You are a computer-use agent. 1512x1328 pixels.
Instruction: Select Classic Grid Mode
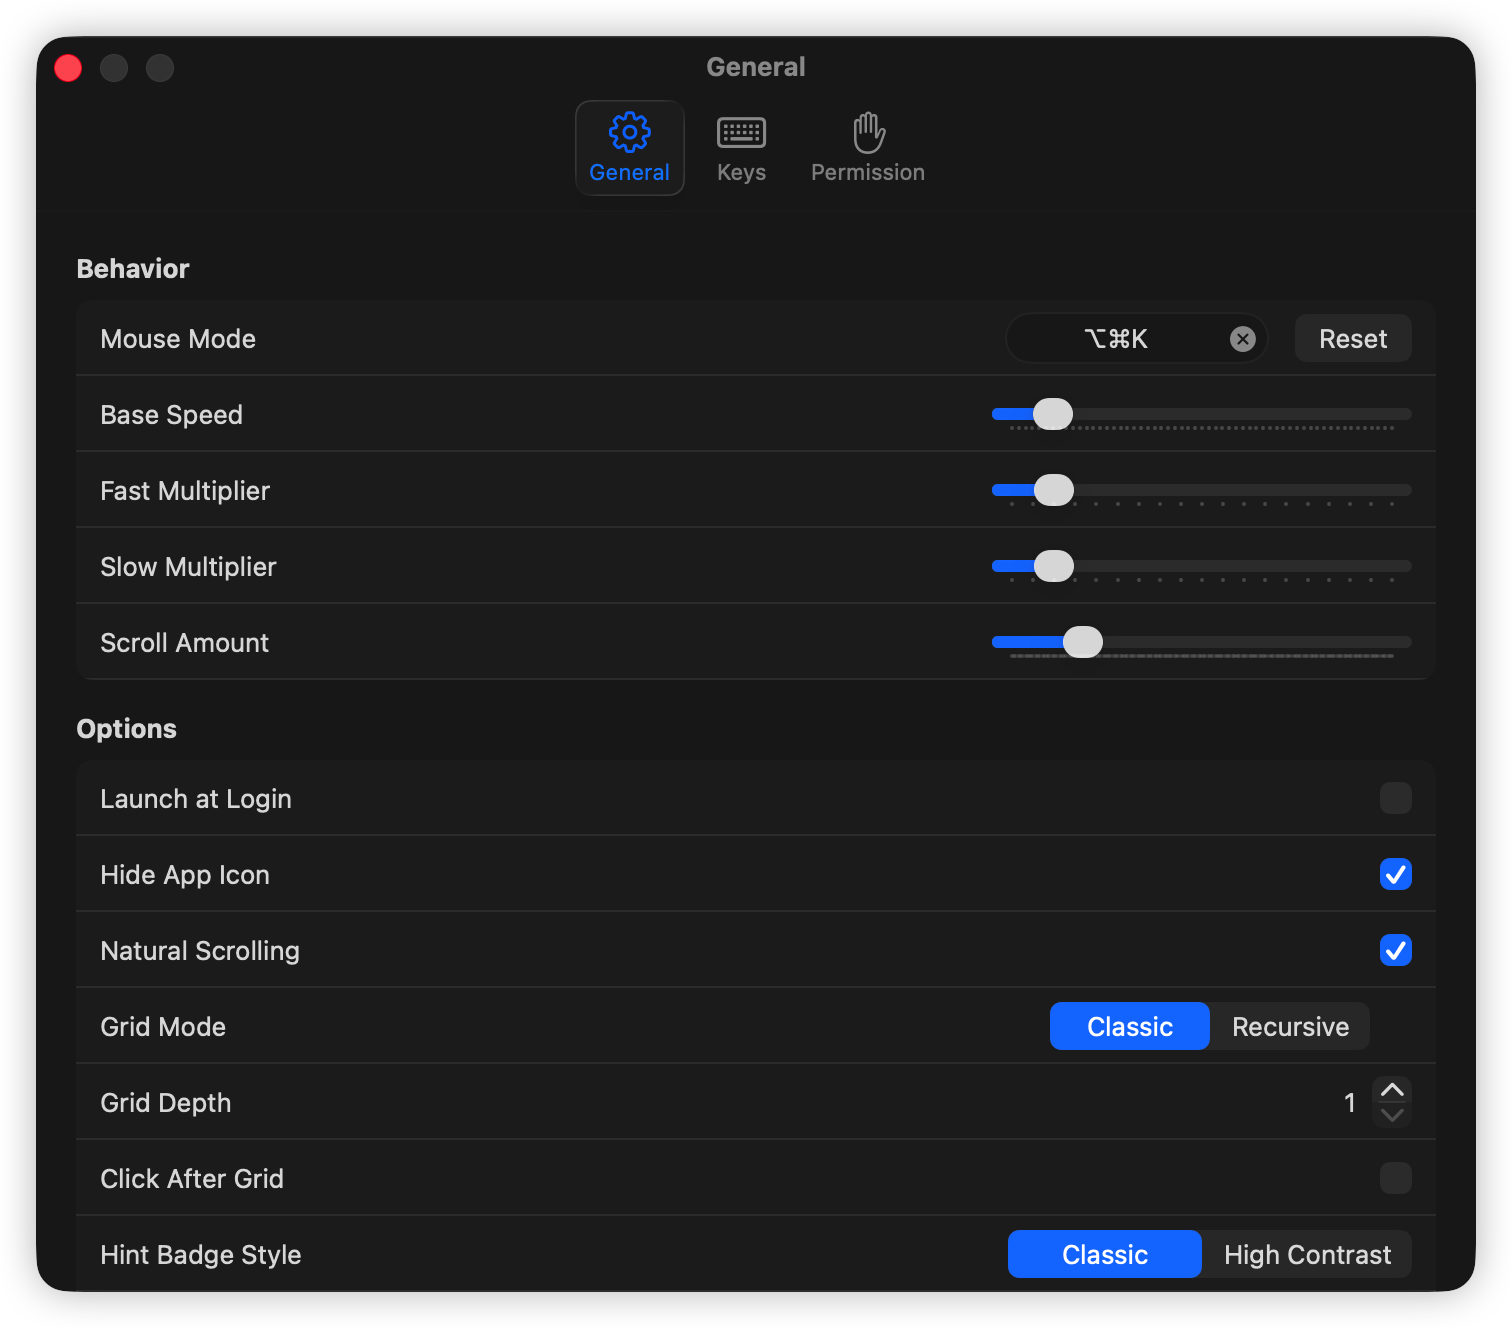(x=1130, y=1027)
